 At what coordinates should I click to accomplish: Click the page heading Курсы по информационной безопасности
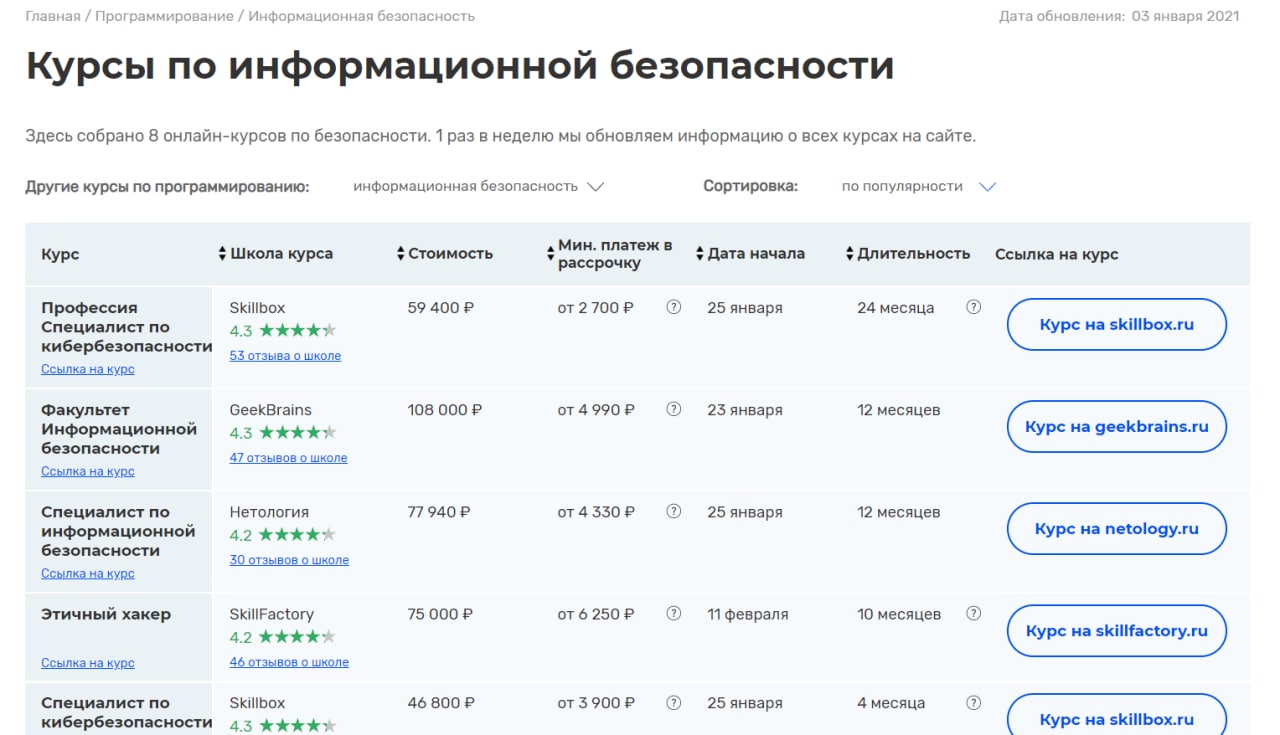click(459, 66)
